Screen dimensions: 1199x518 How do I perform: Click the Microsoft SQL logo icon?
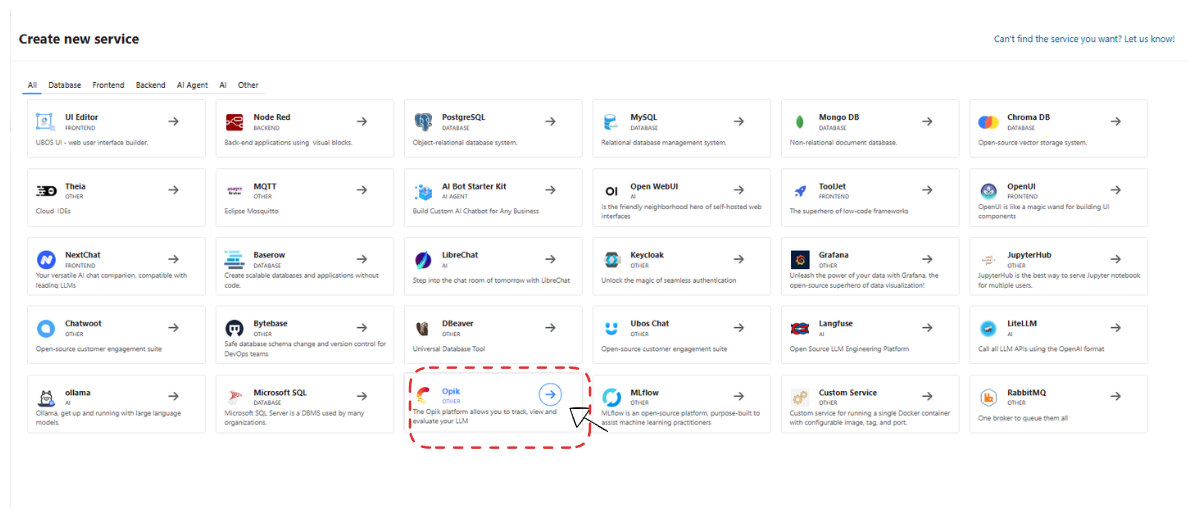click(234, 398)
